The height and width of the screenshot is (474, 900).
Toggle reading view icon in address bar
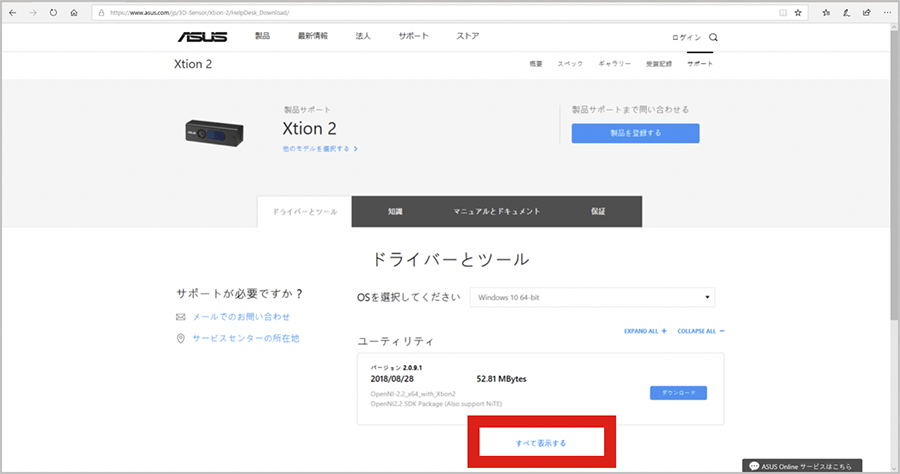[x=783, y=13]
